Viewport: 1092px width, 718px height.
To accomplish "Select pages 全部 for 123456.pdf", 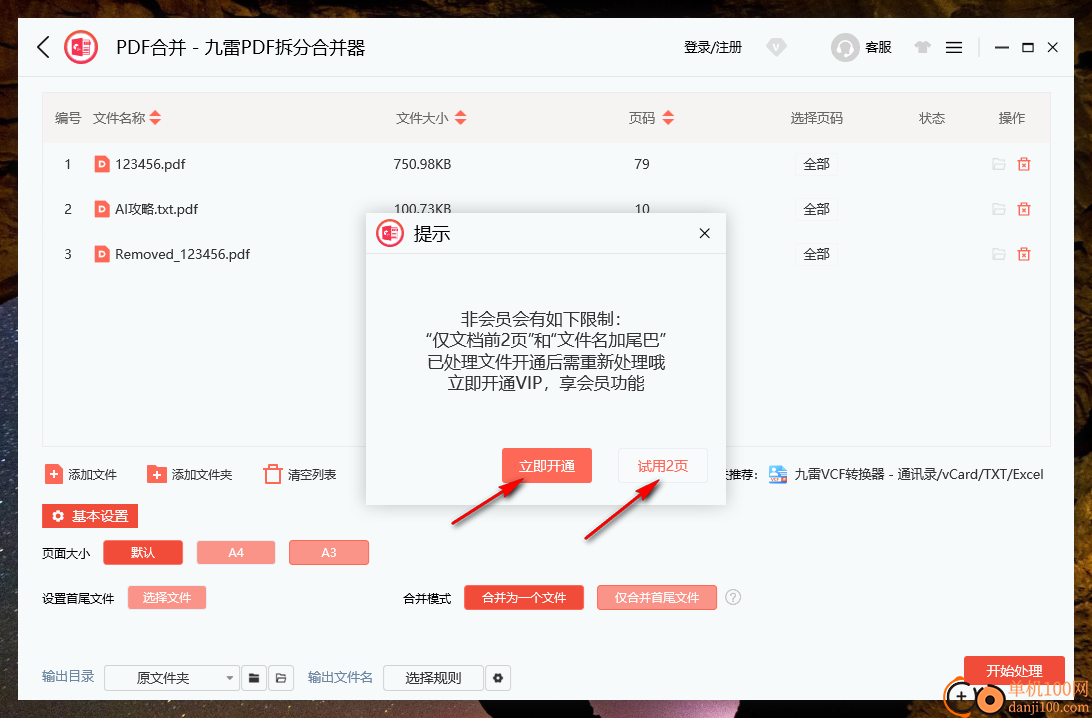I will (x=816, y=164).
